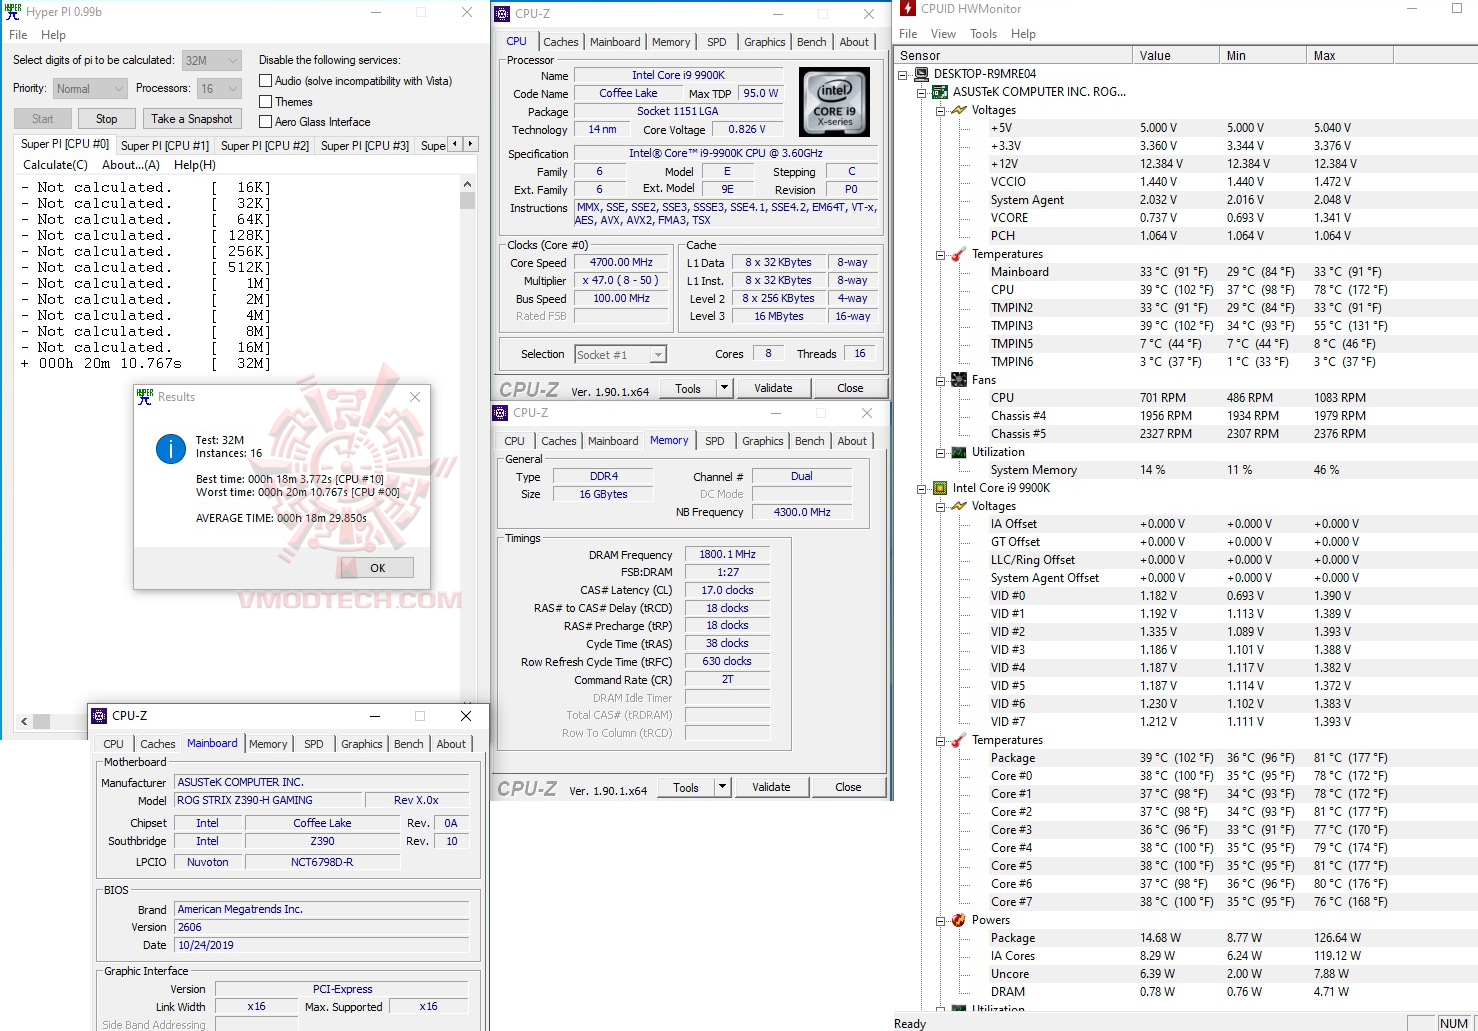Open the About...(A) menu

[131, 165]
